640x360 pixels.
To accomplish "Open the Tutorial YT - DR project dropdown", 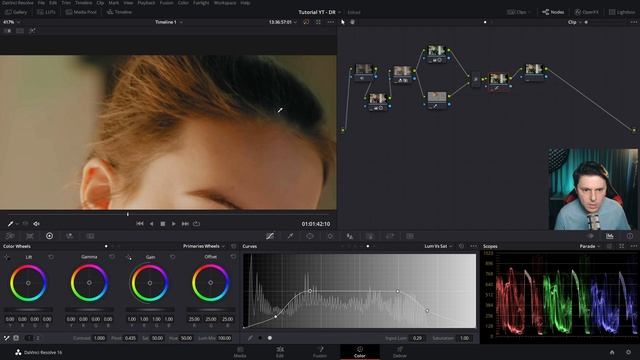I will (x=320, y=12).
